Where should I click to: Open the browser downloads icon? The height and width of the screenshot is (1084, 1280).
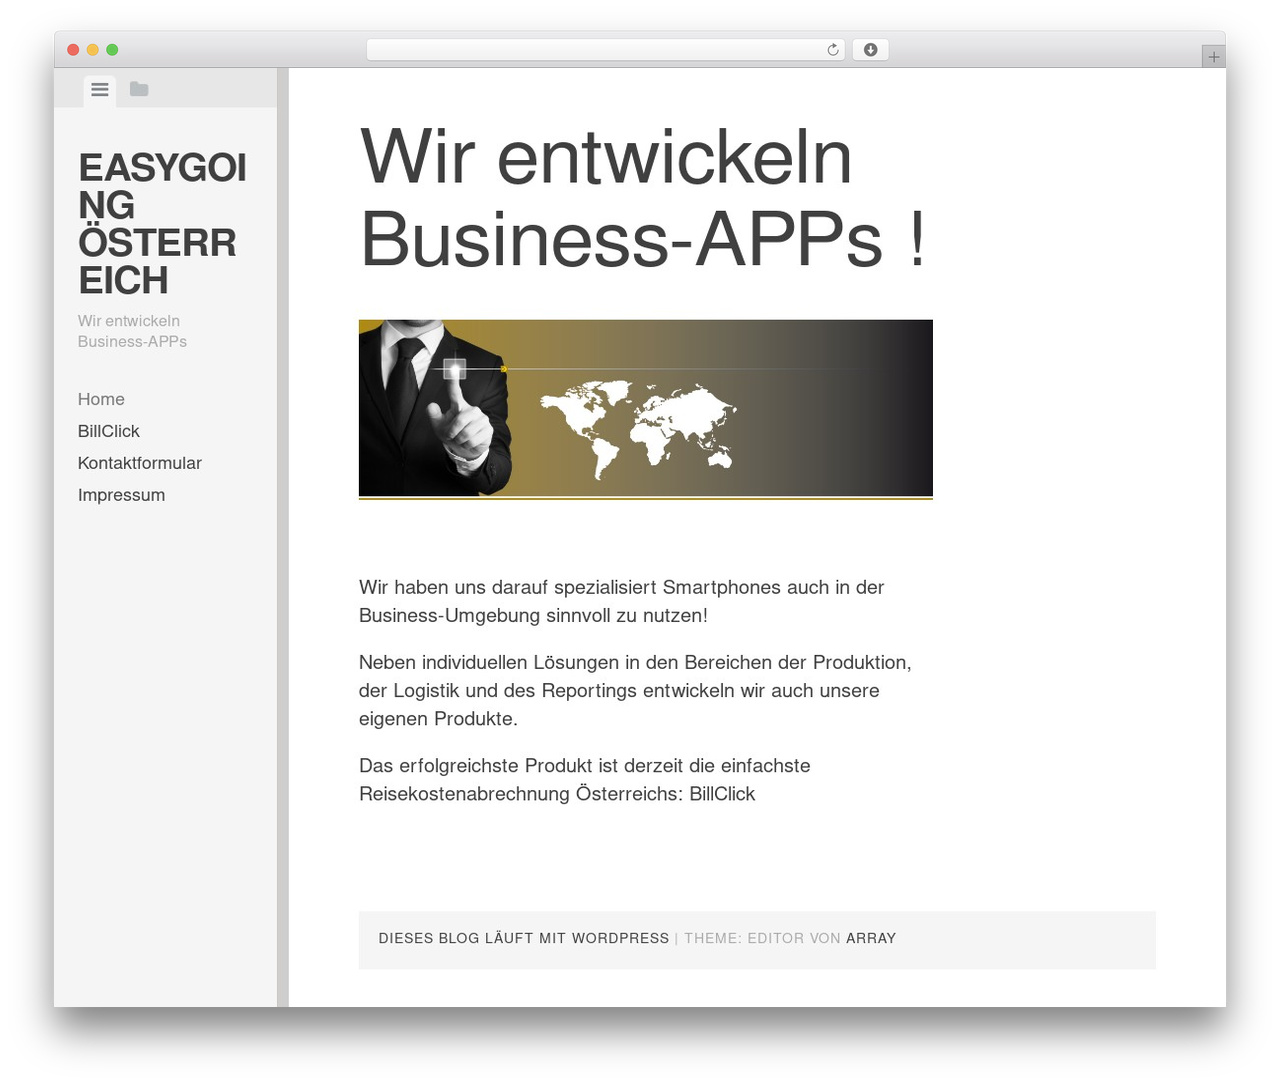point(870,50)
